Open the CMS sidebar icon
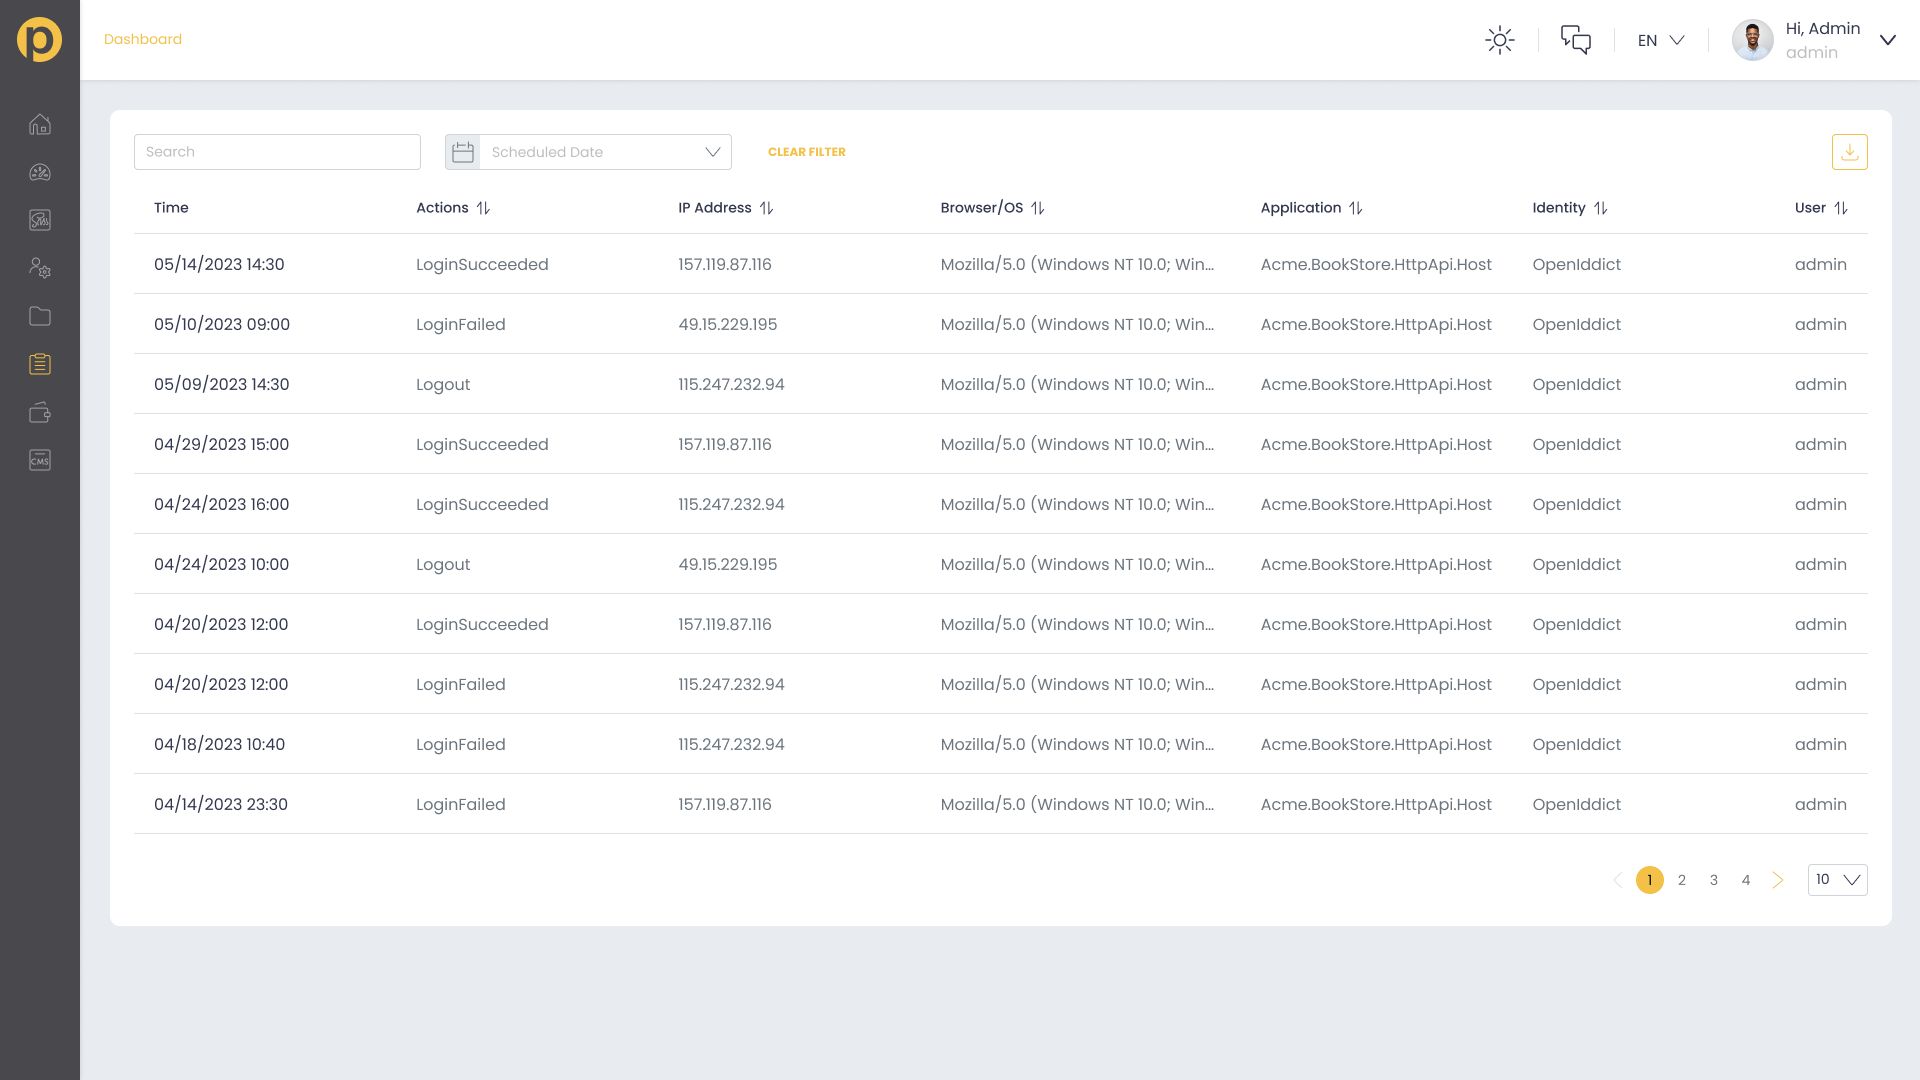 [x=40, y=460]
